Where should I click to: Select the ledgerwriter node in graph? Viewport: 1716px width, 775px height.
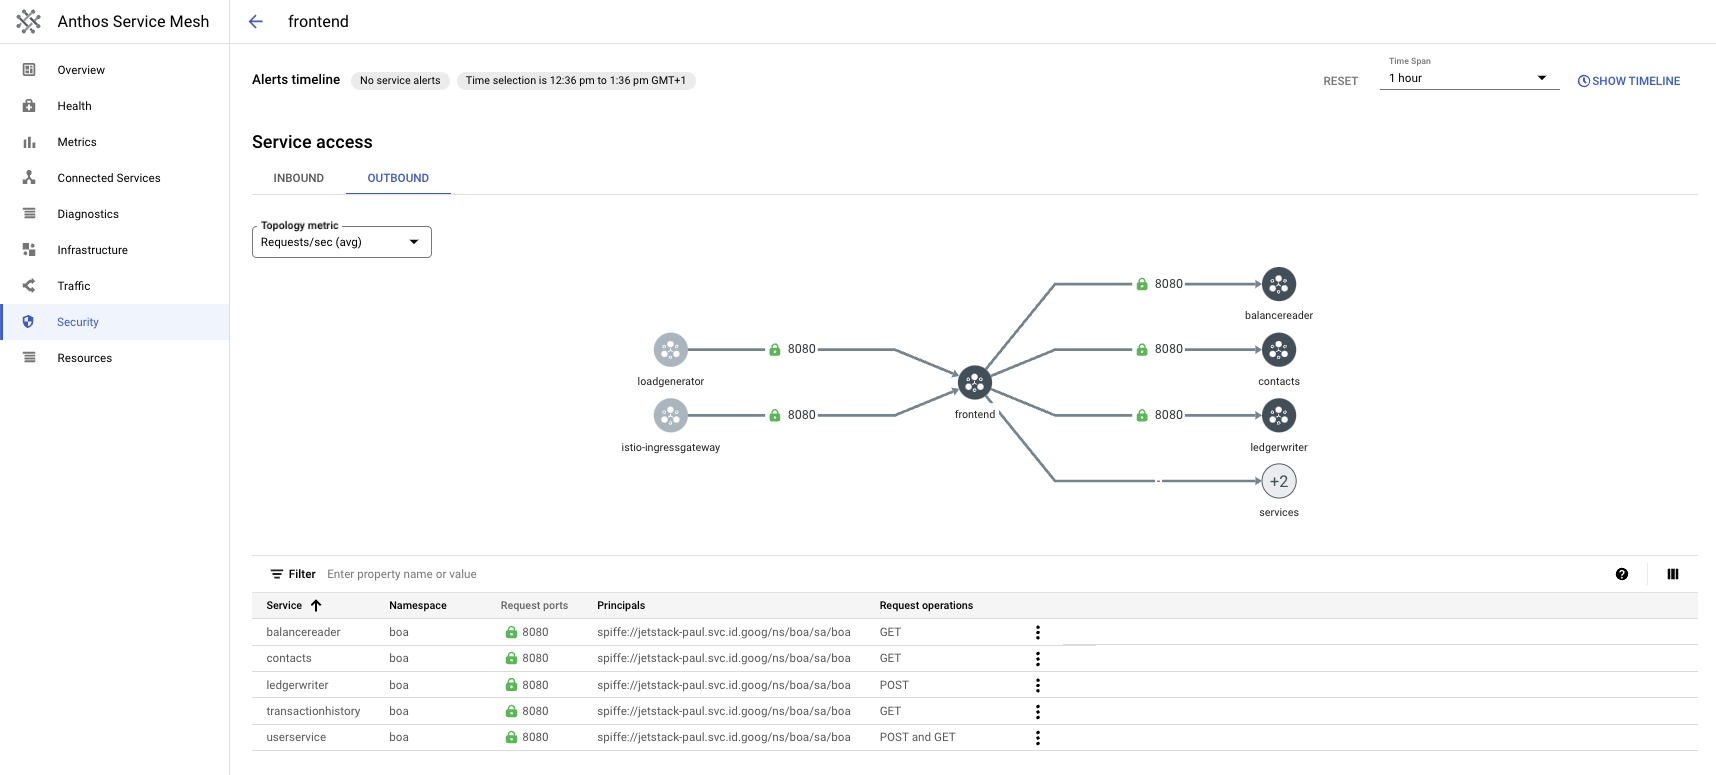pos(1278,416)
